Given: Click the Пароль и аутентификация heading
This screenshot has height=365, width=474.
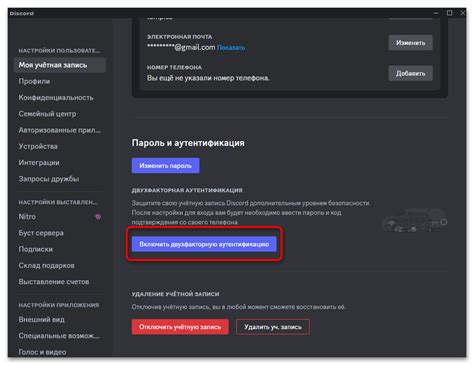Looking at the screenshot, I should (x=188, y=143).
